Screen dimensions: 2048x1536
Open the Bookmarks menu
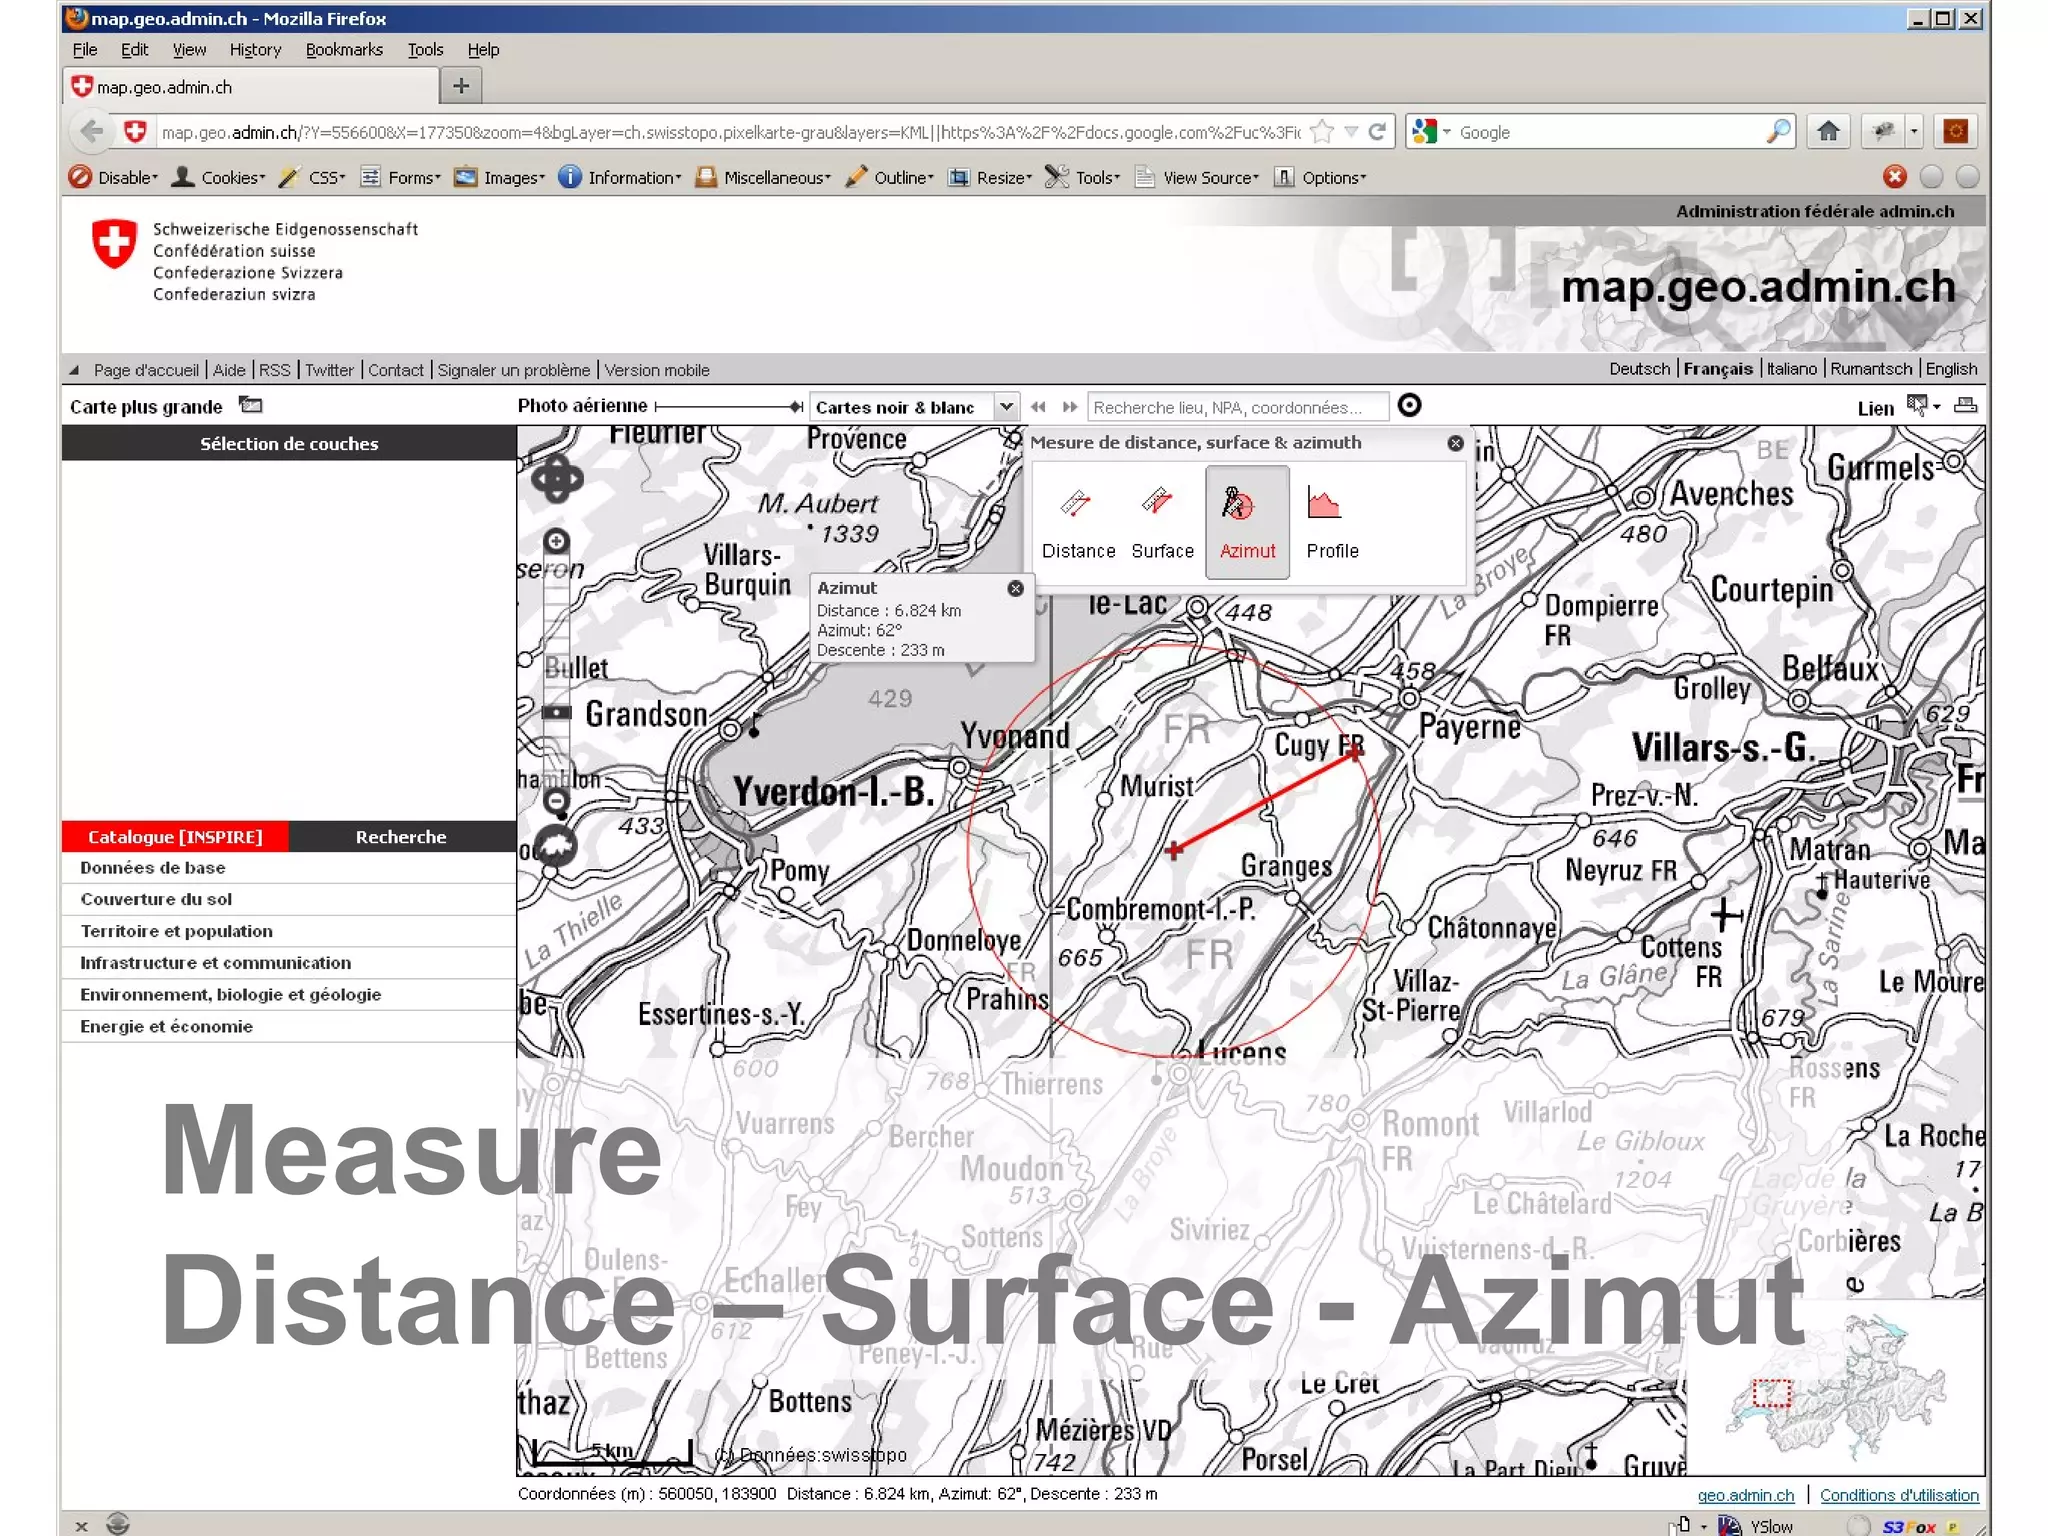point(344,50)
